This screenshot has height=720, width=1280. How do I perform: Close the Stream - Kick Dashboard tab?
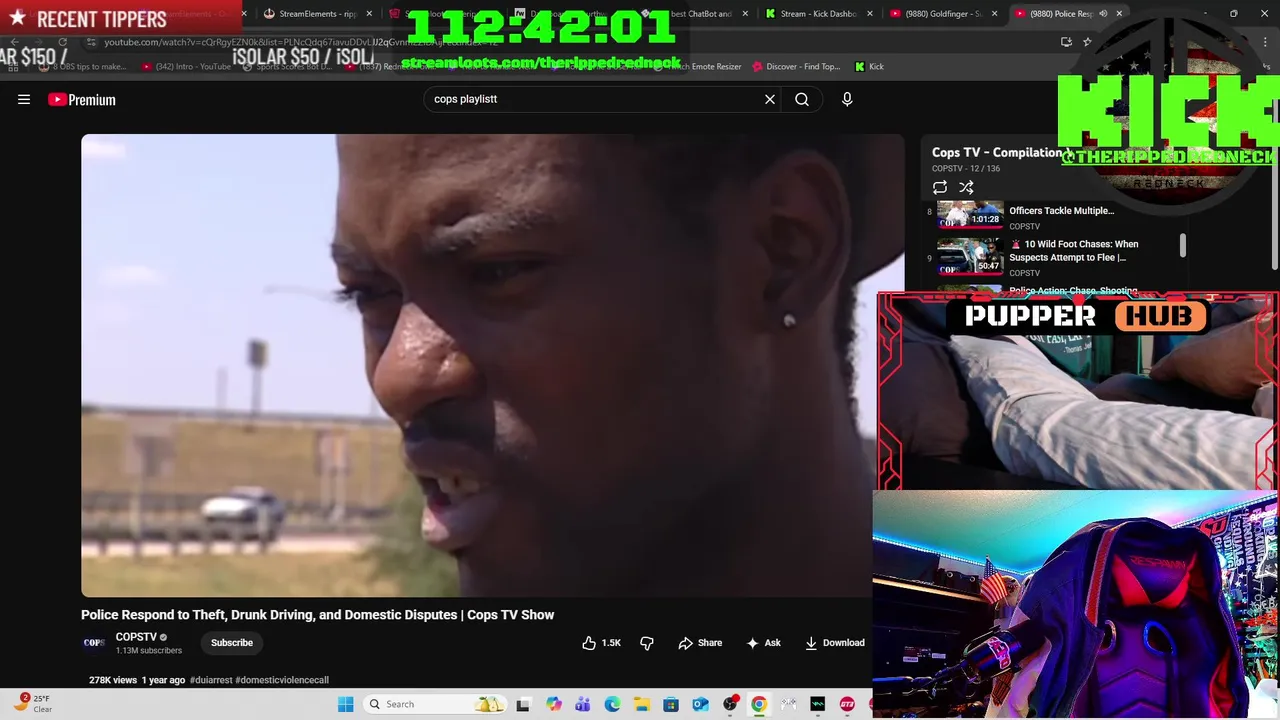(870, 13)
